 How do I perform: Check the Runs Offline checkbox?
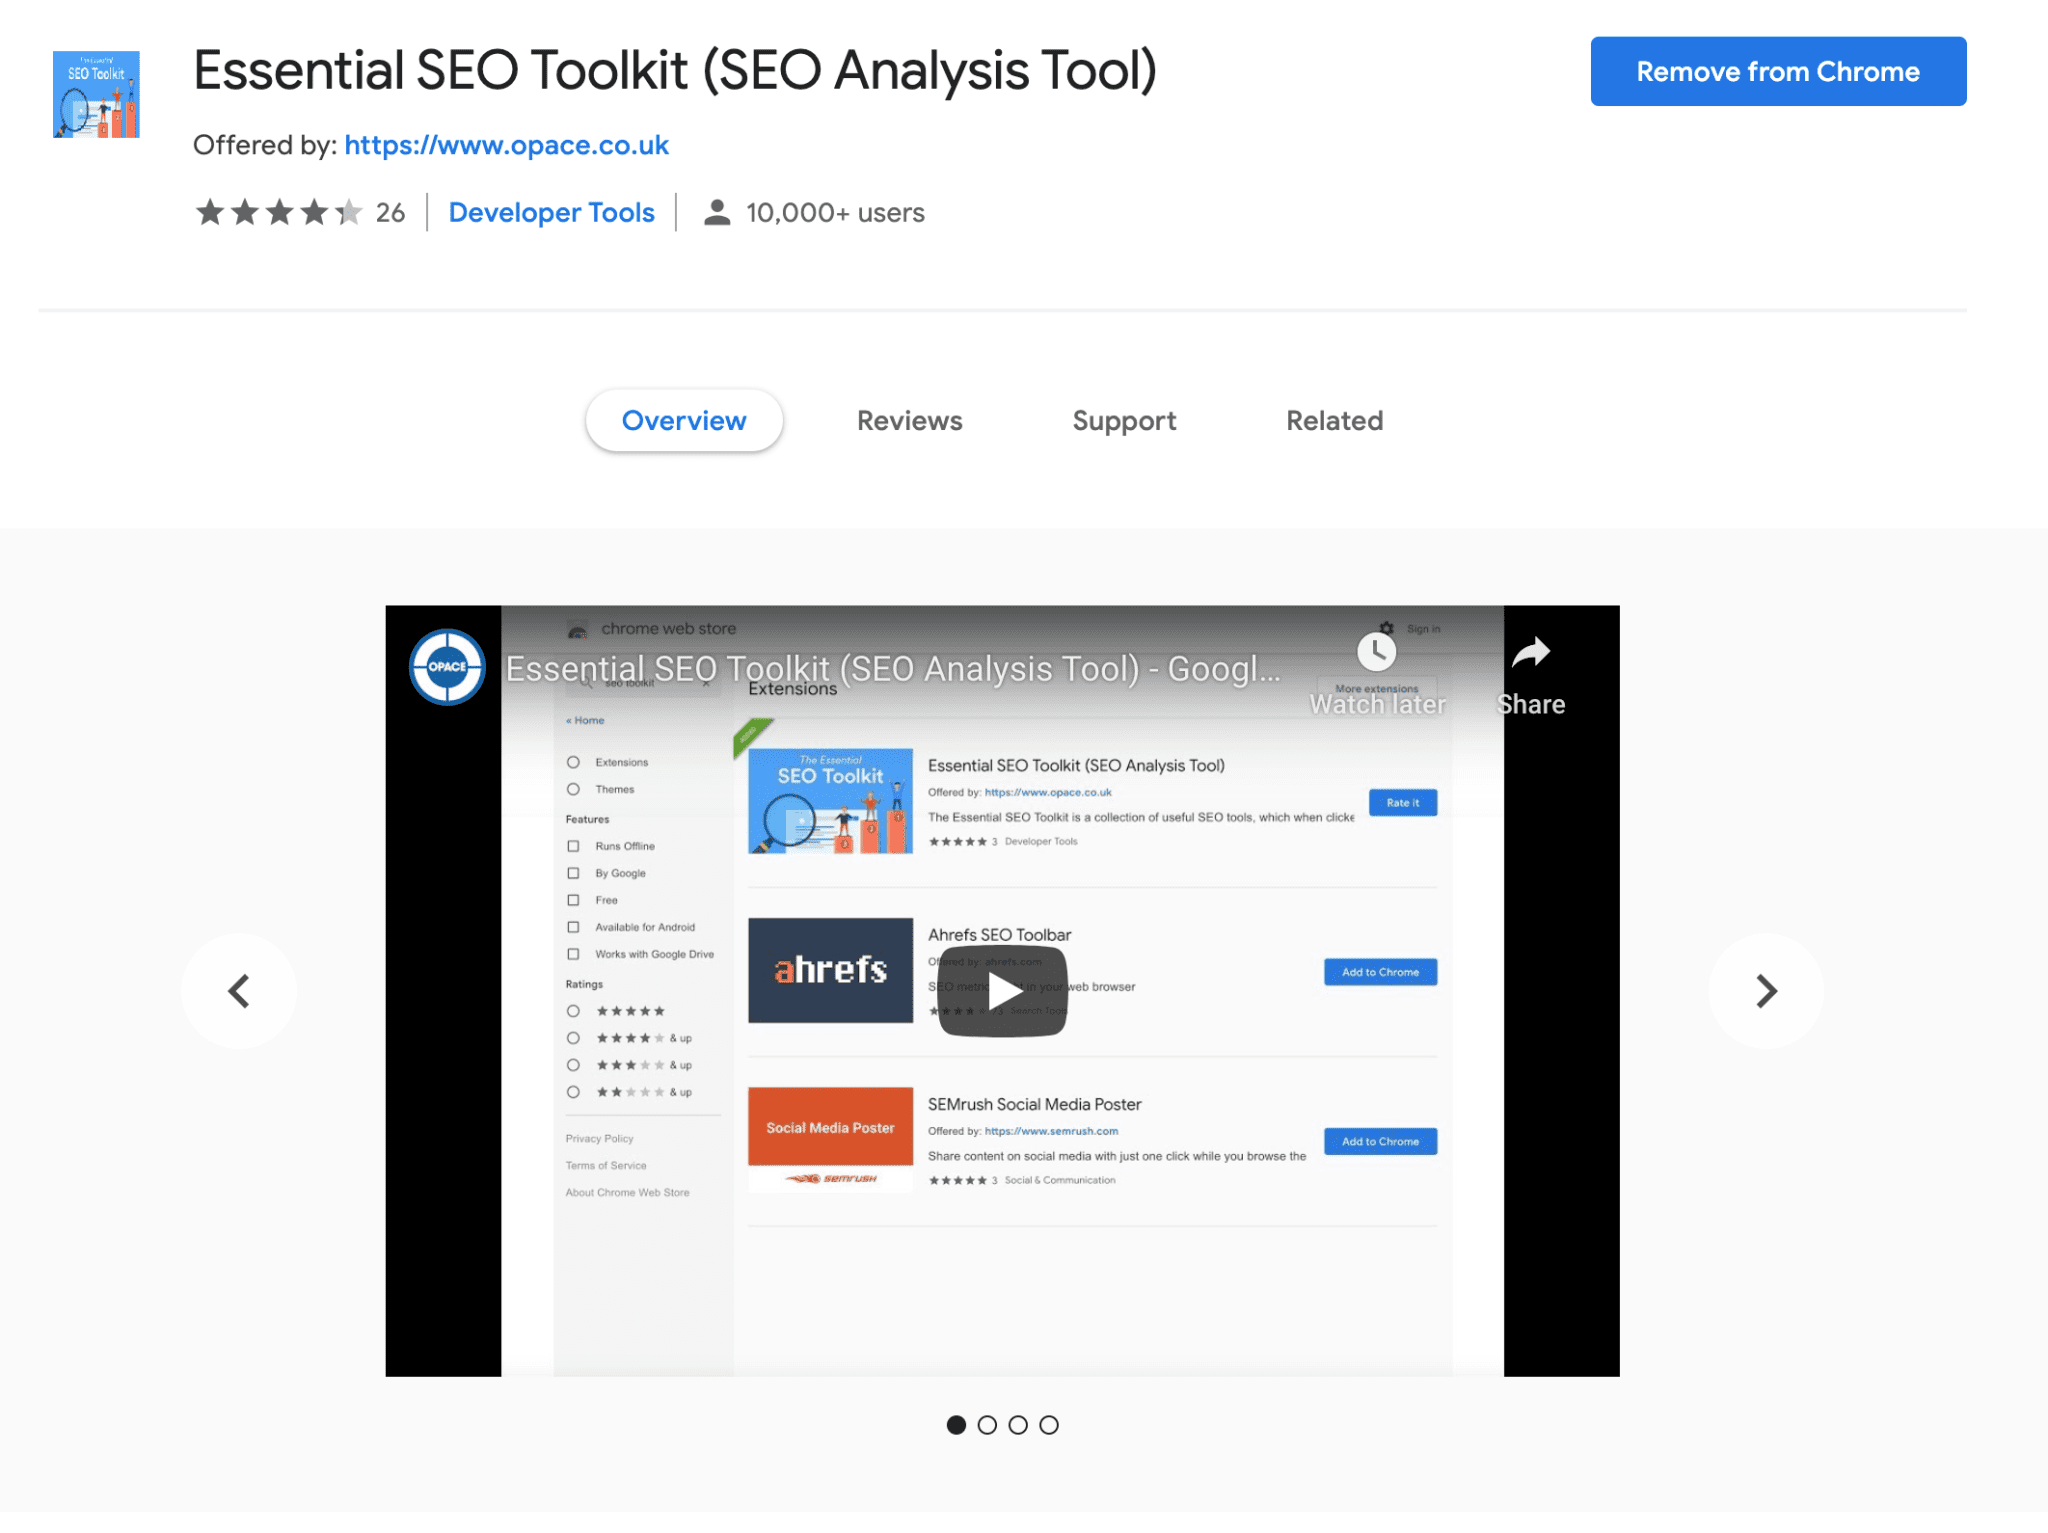point(573,846)
